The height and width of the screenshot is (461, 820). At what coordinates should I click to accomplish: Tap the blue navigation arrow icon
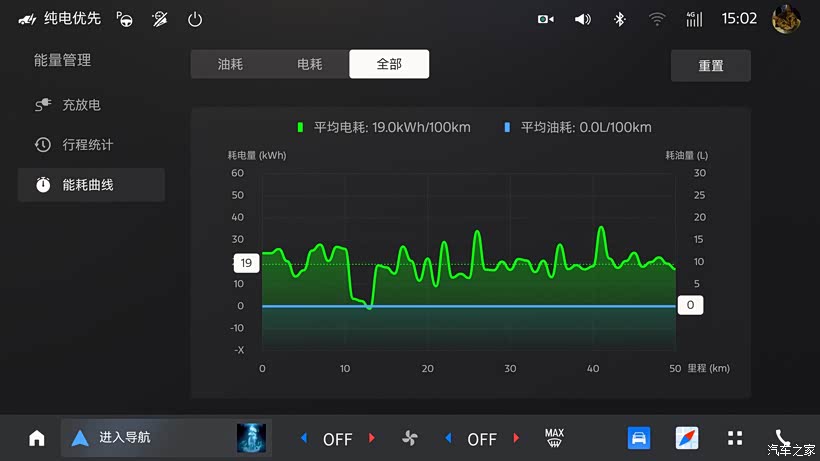point(80,438)
